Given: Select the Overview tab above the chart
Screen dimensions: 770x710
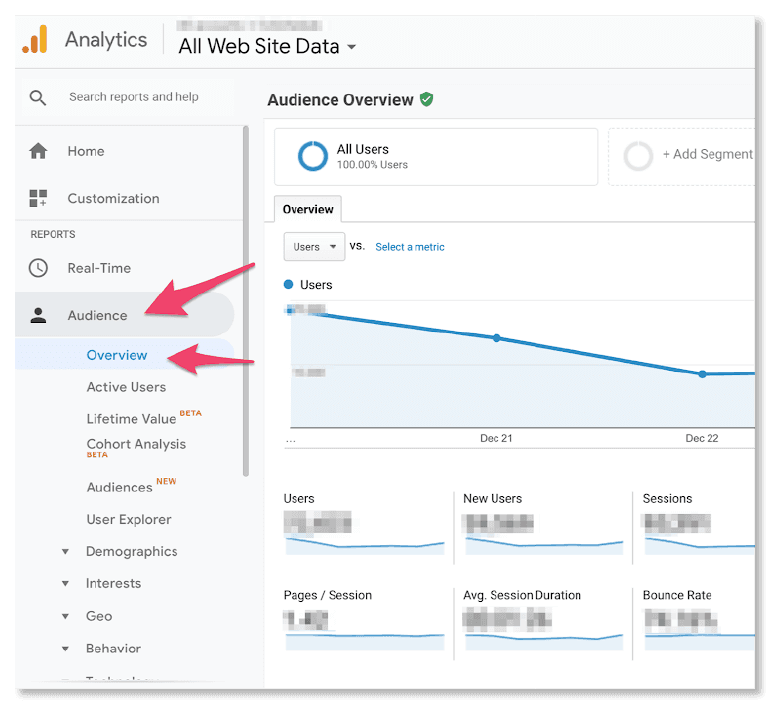Looking at the screenshot, I should pos(308,209).
